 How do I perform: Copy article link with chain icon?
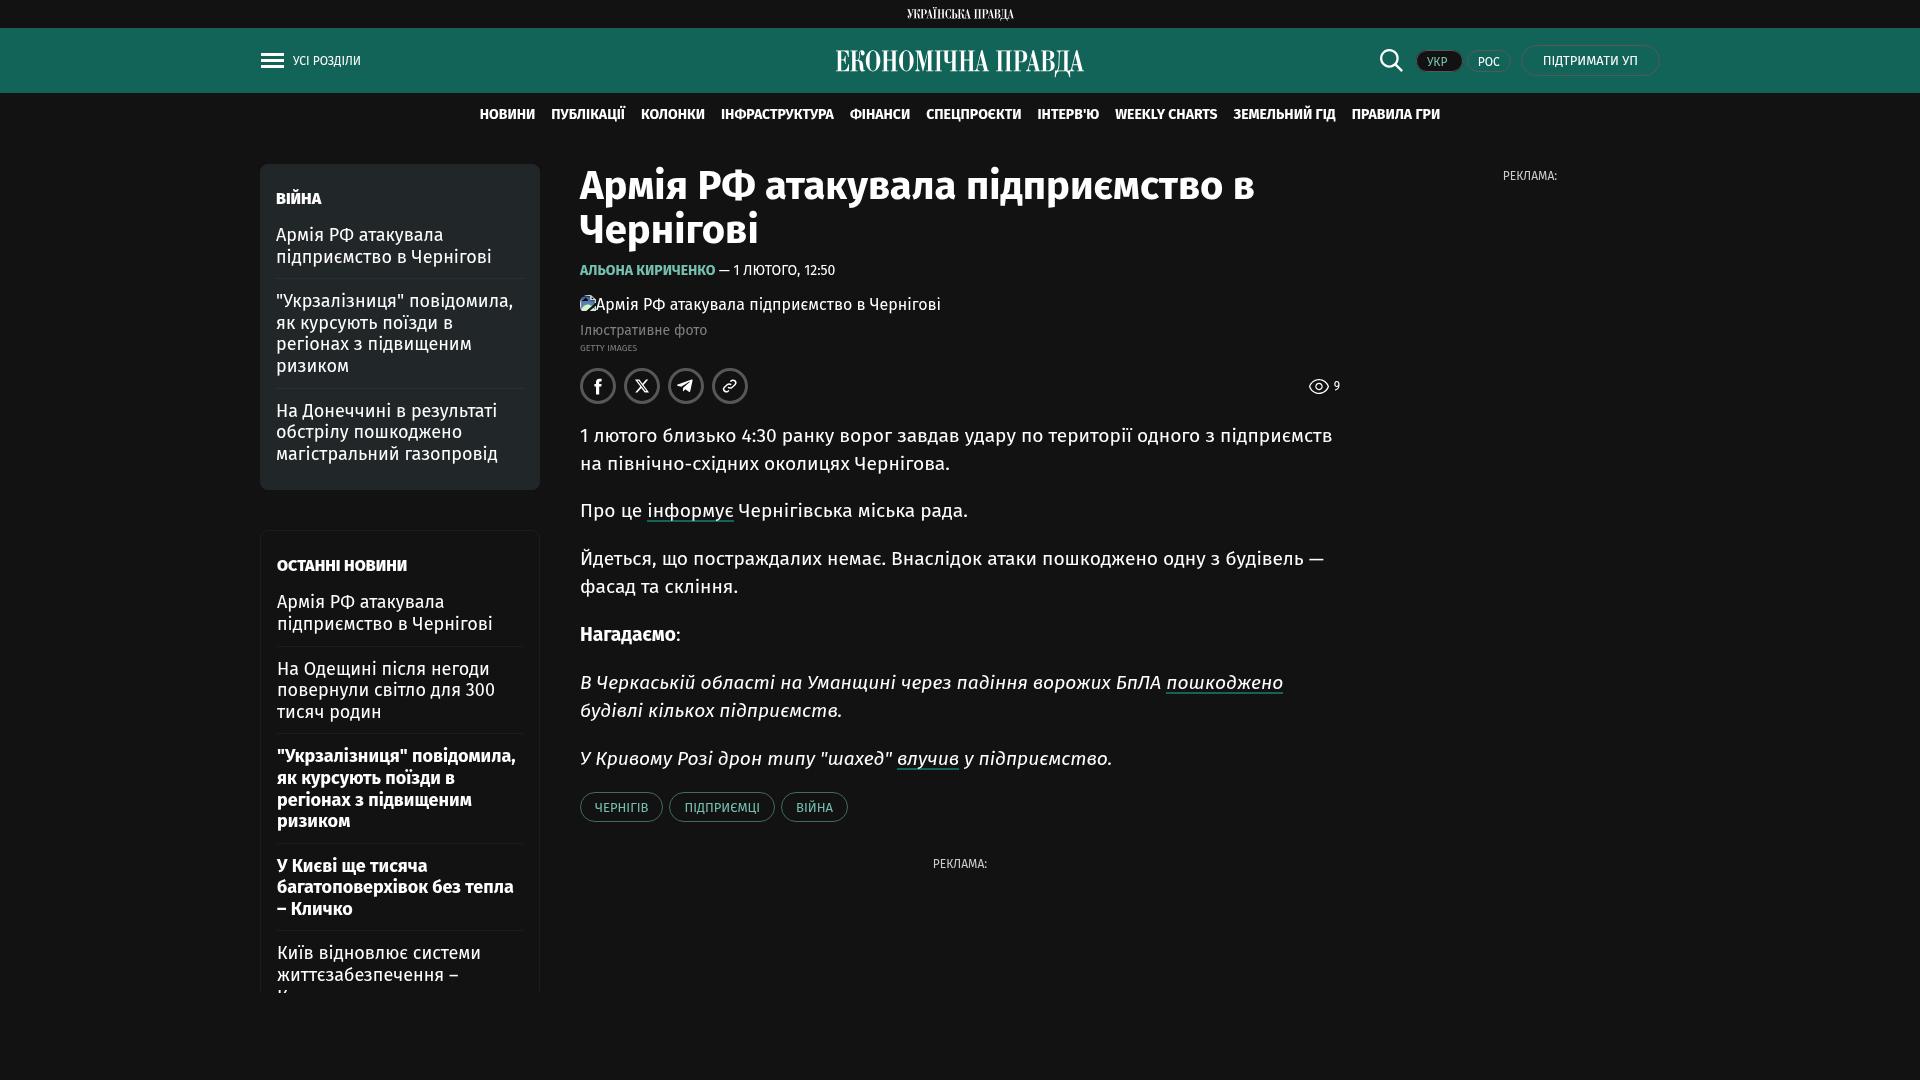(x=730, y=386)
